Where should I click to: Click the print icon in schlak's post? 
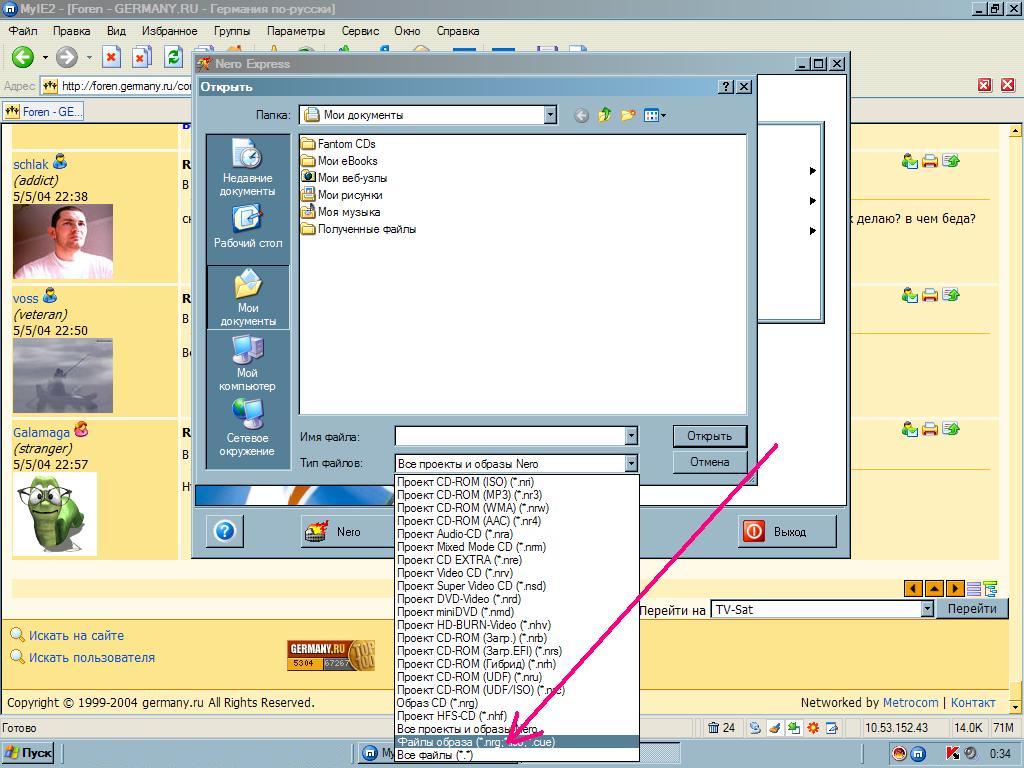pos(930,161)
